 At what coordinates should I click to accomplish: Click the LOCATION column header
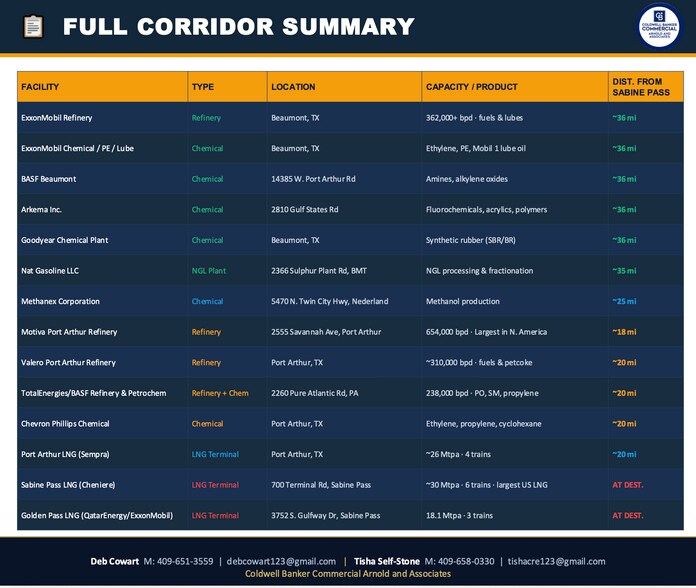(x=293, y=87)
